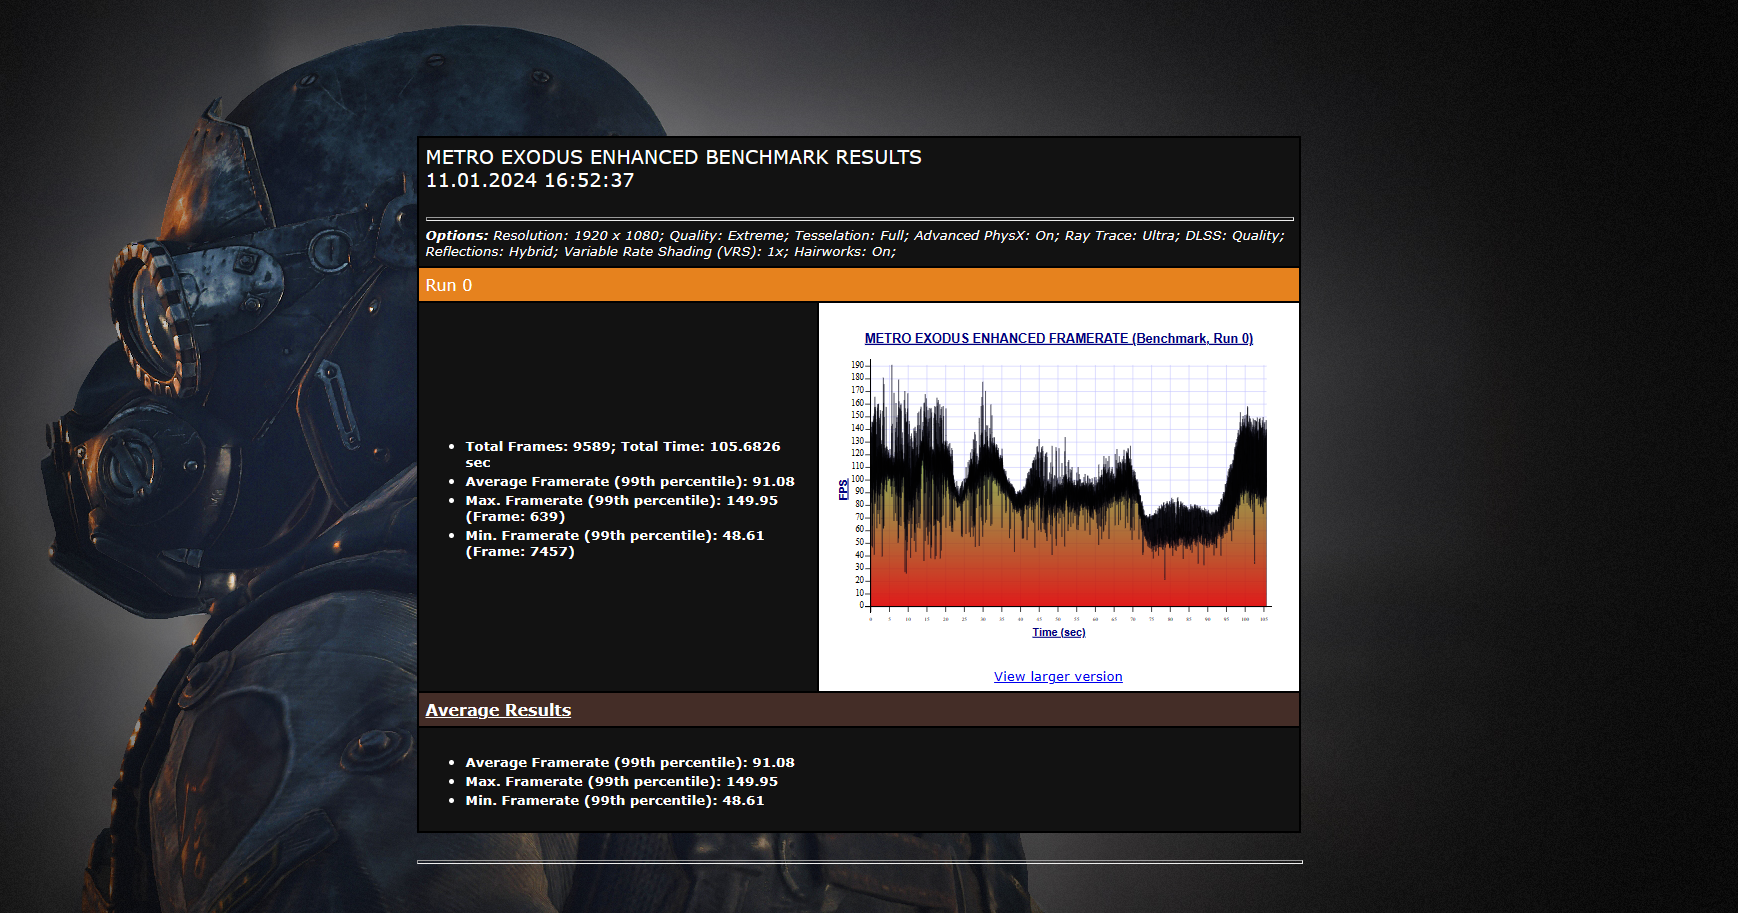1738x913 pixels.
Task: Click Max. Framerate line under Average Results
Action: (x=621, y=782)
